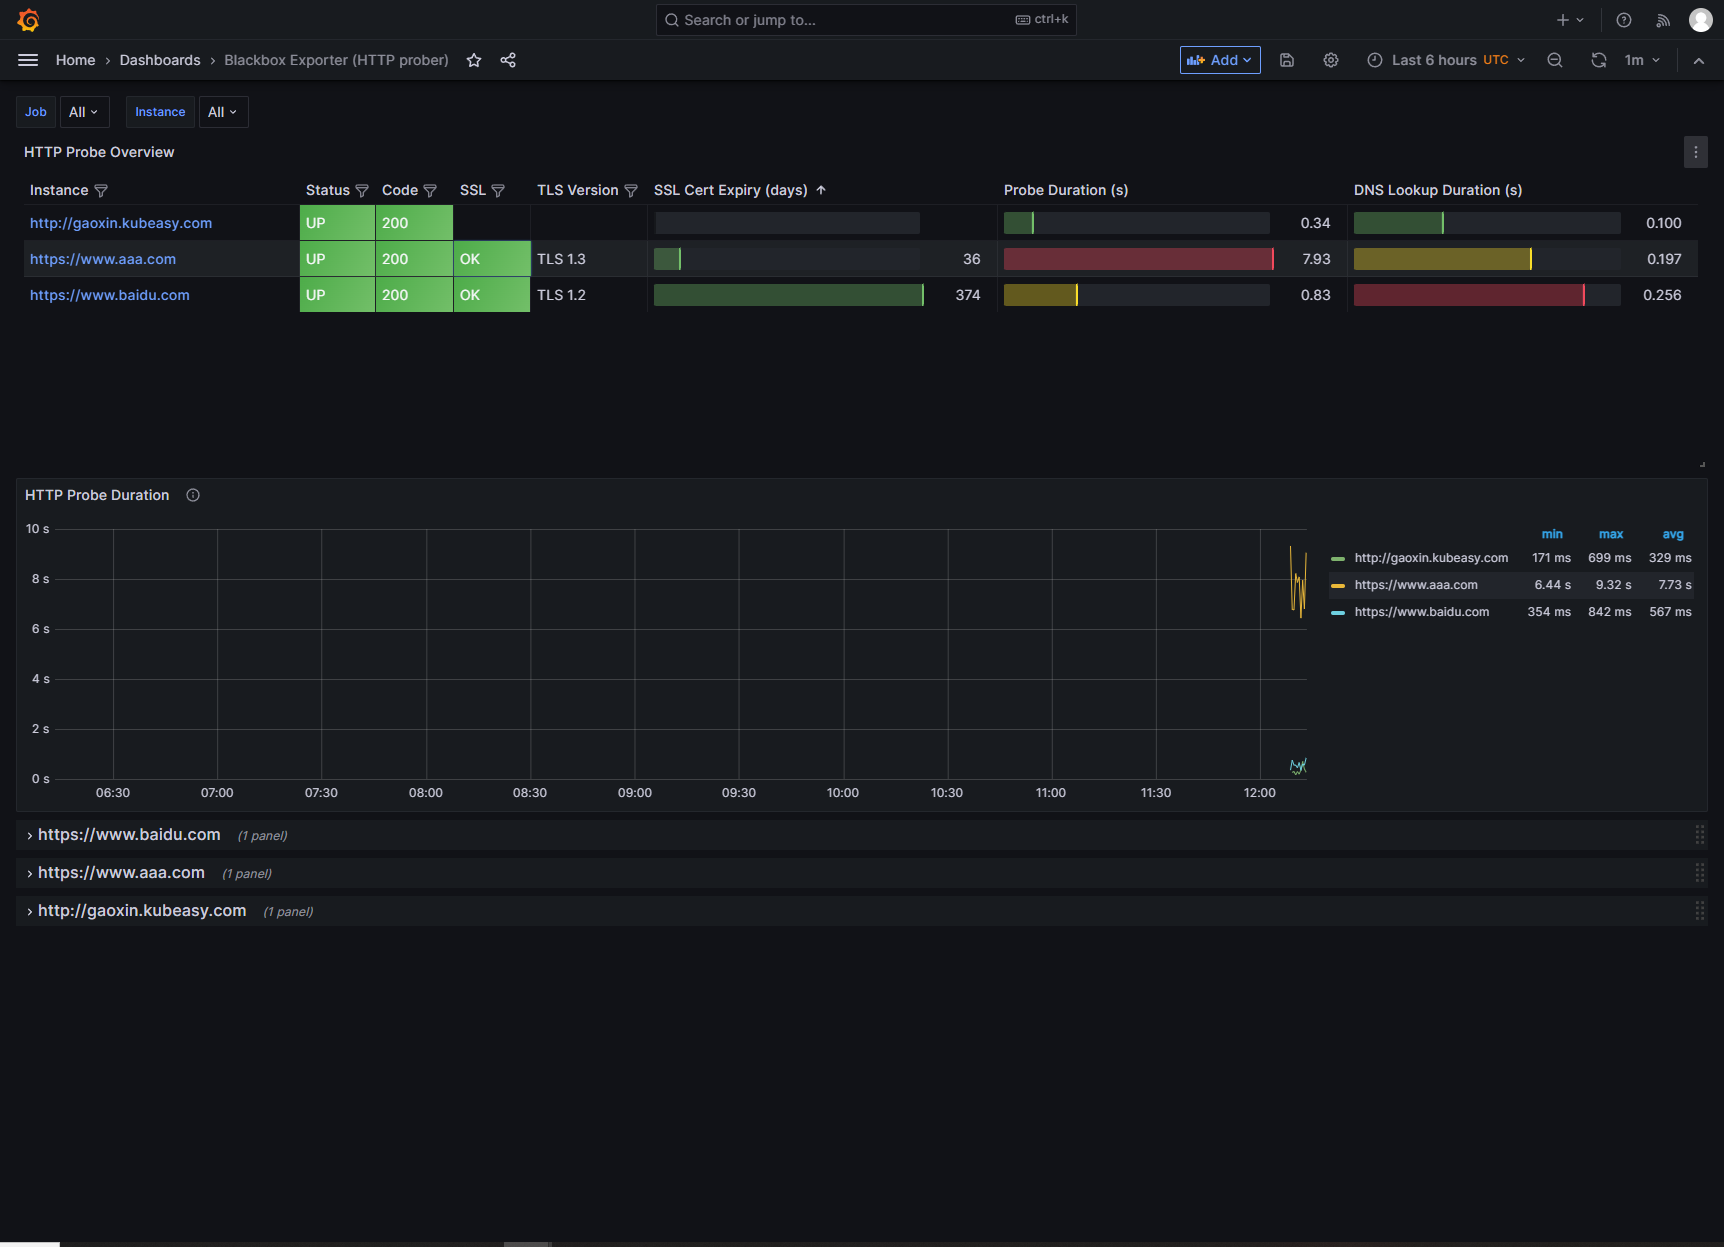Click the 7.93 probe duration value

pyautogui.click(x=1316, y=259)
